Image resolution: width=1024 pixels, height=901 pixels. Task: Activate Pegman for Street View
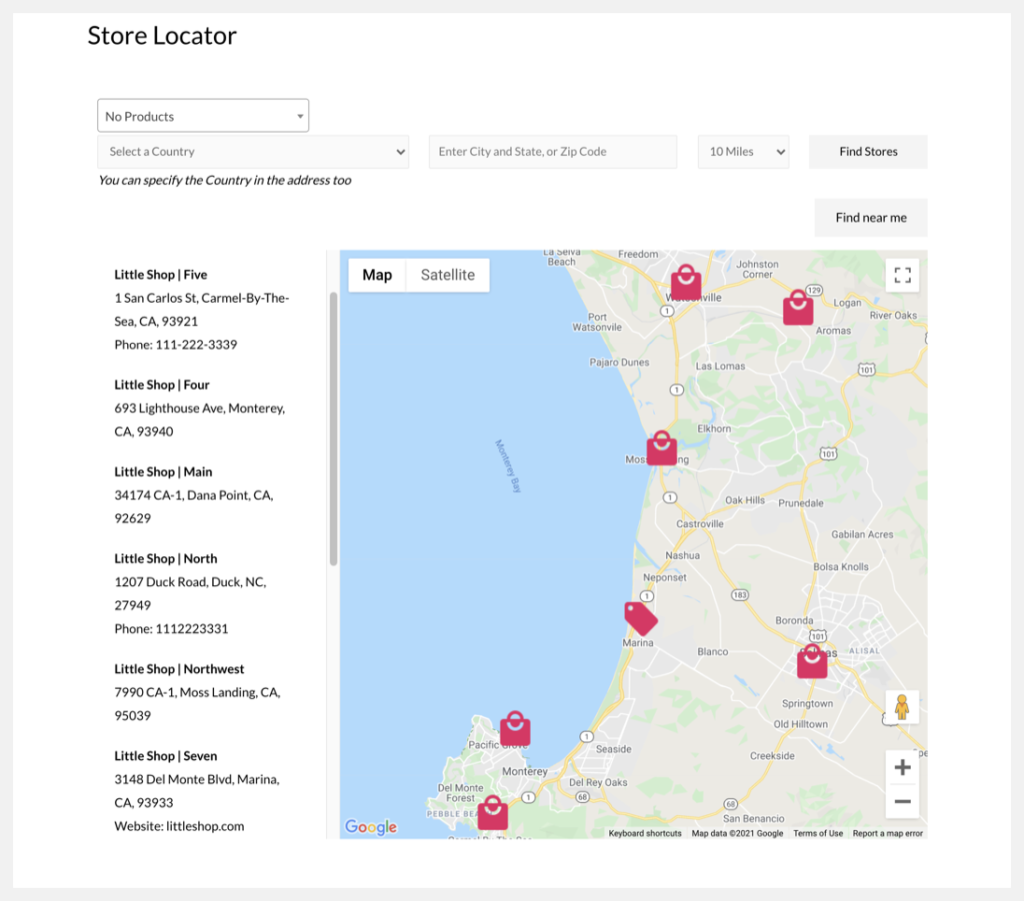click(901, 708)
